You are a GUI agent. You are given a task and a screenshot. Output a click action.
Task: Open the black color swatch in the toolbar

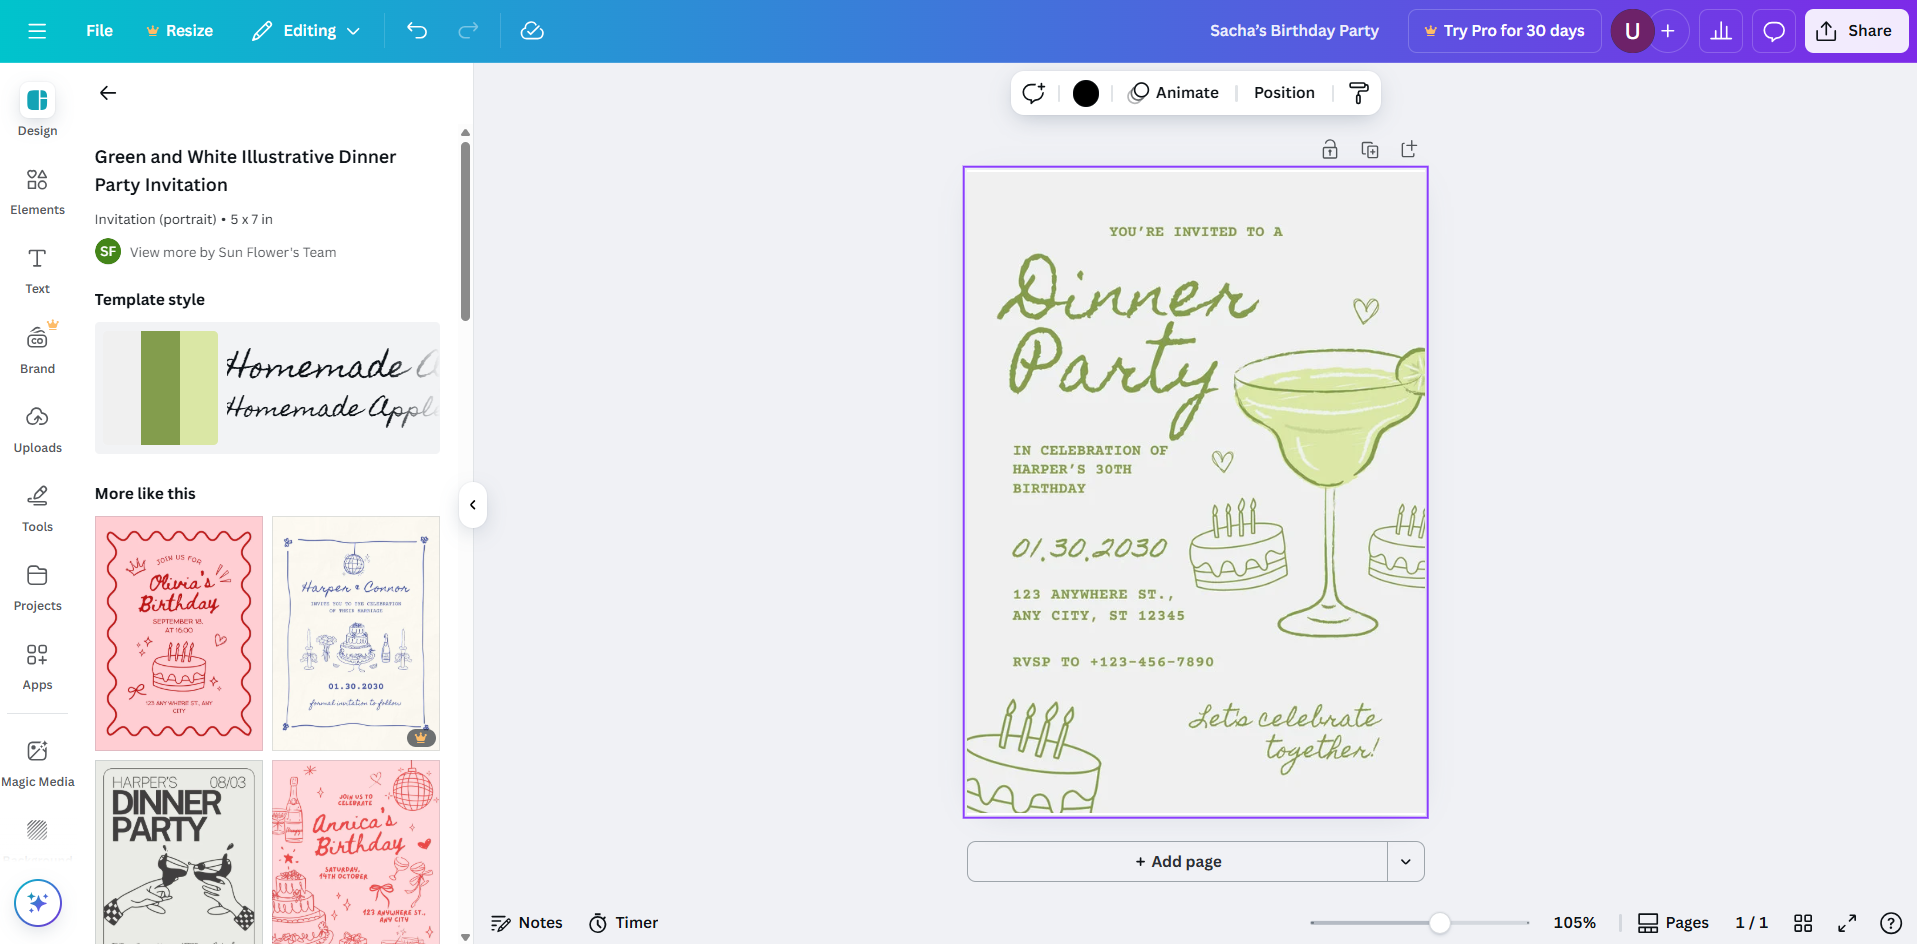1085,92
